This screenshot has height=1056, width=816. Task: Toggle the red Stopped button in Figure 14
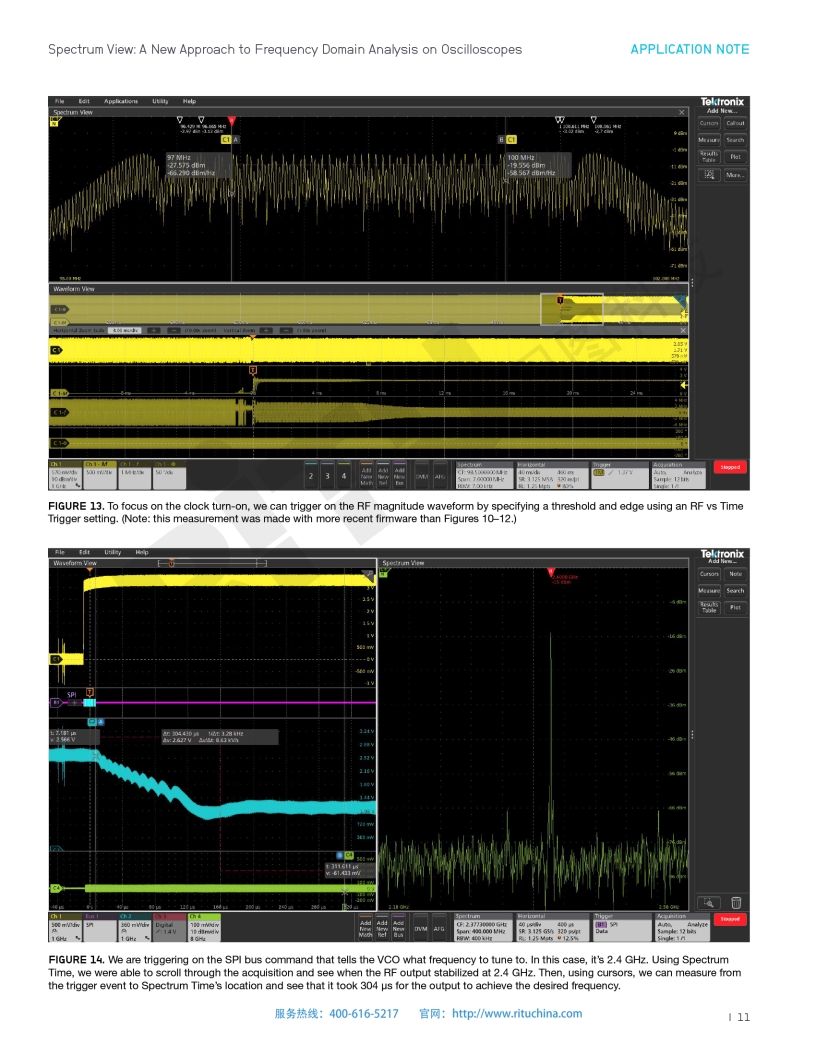[x=730, y=920]
